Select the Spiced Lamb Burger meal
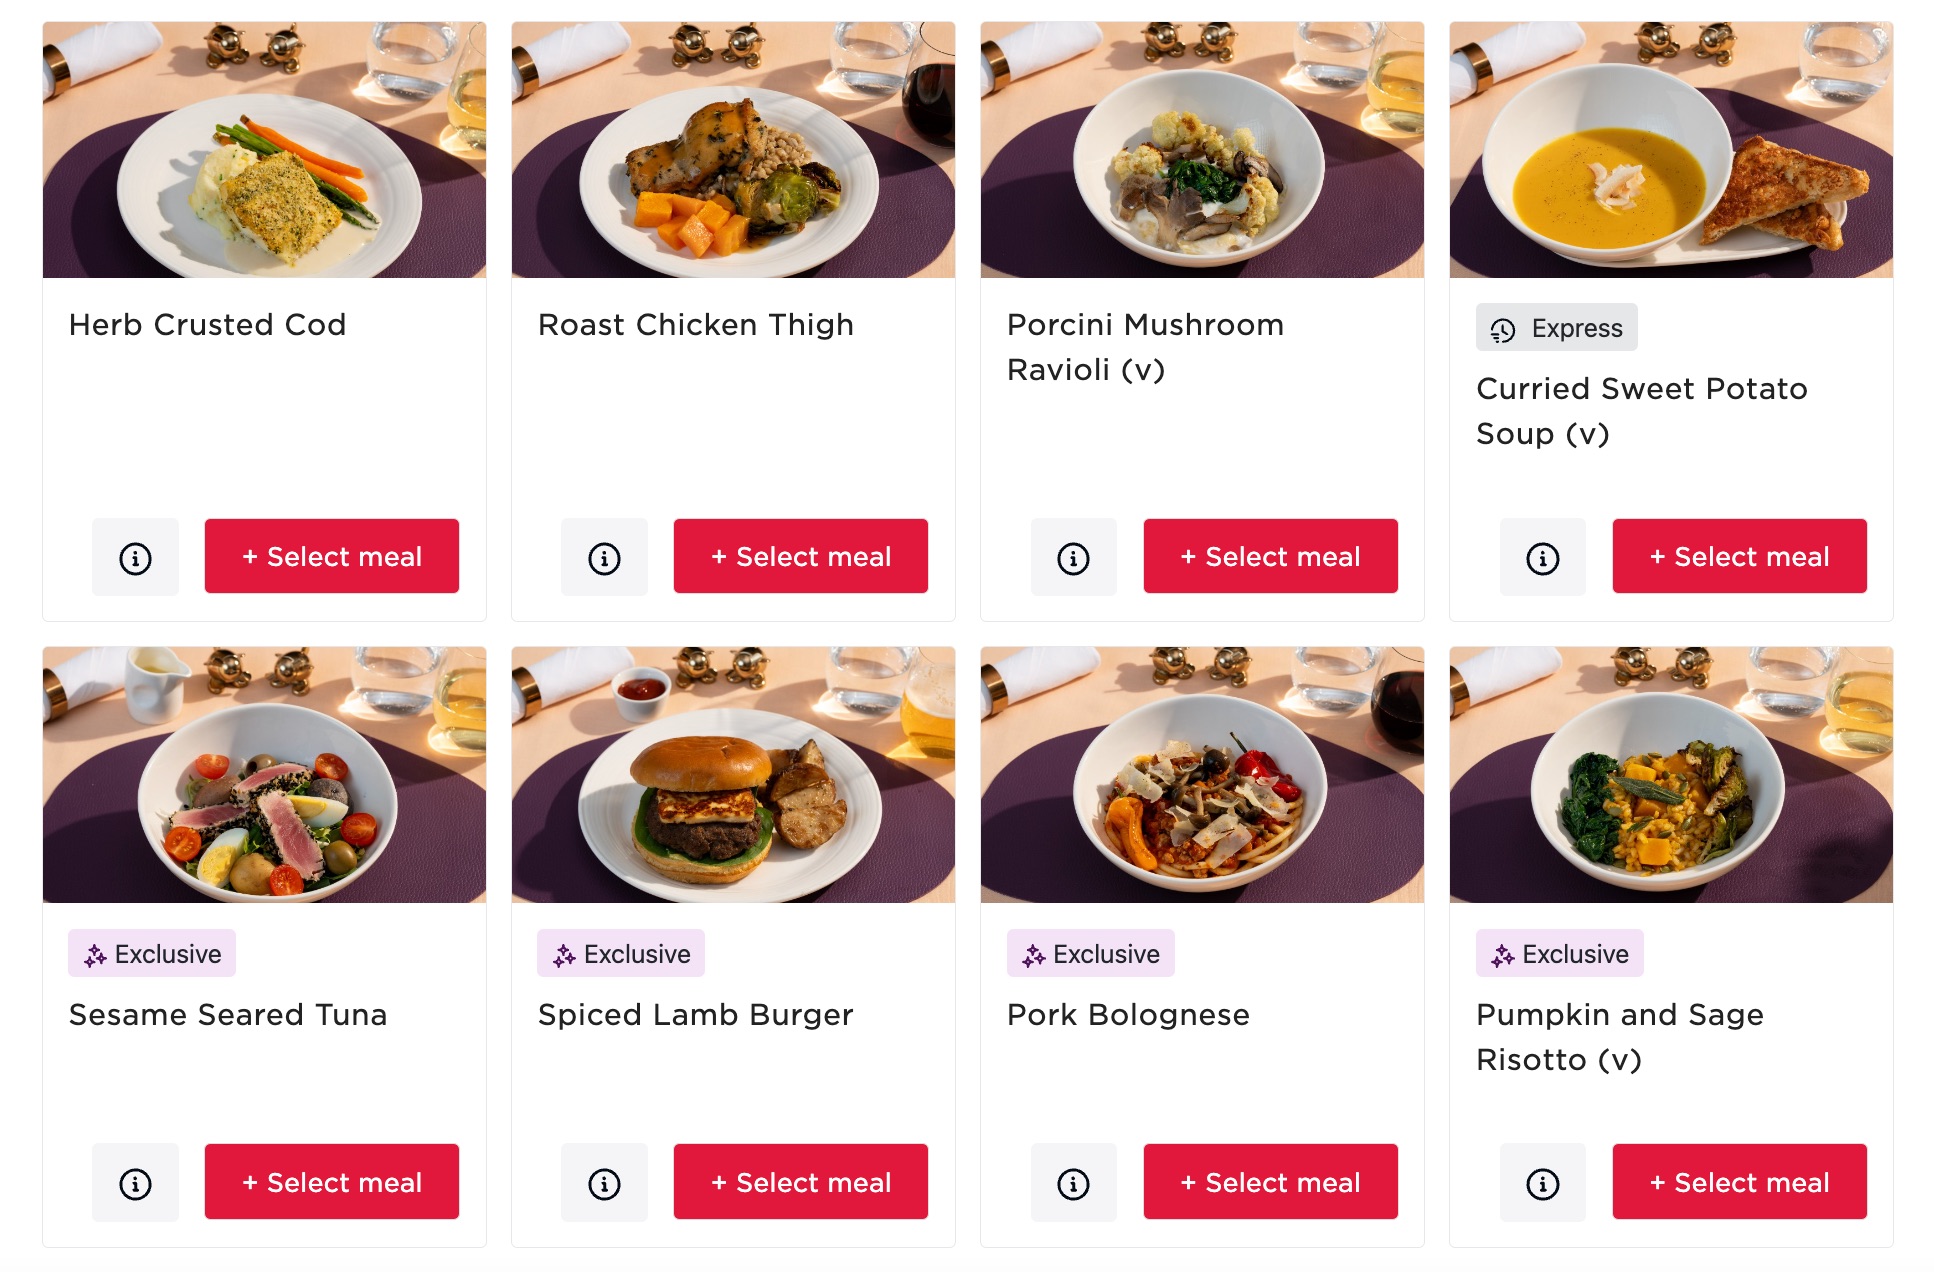The image size is (1934, 1272). [800, 1182]
